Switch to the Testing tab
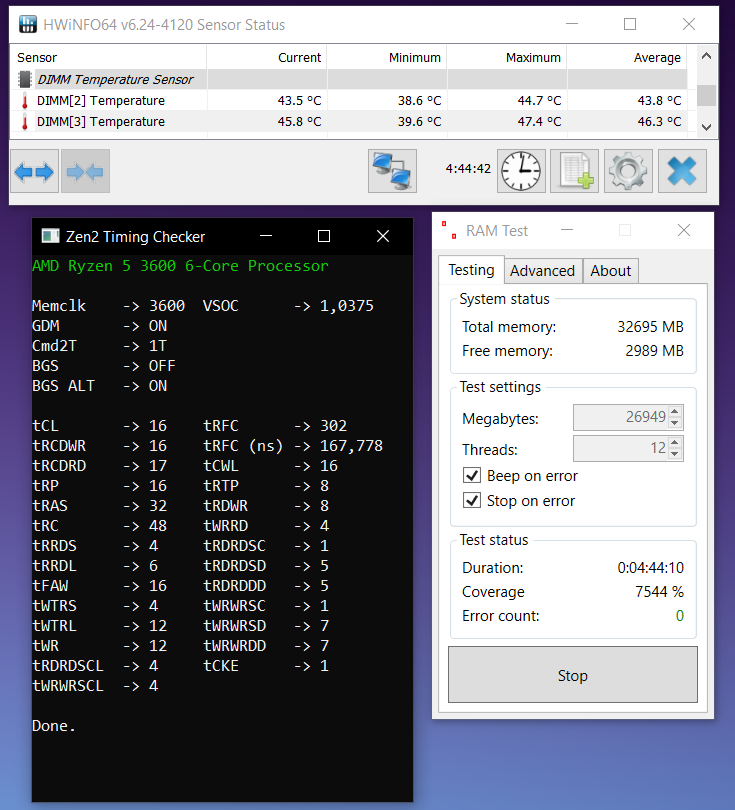 (x=471, y=270)
